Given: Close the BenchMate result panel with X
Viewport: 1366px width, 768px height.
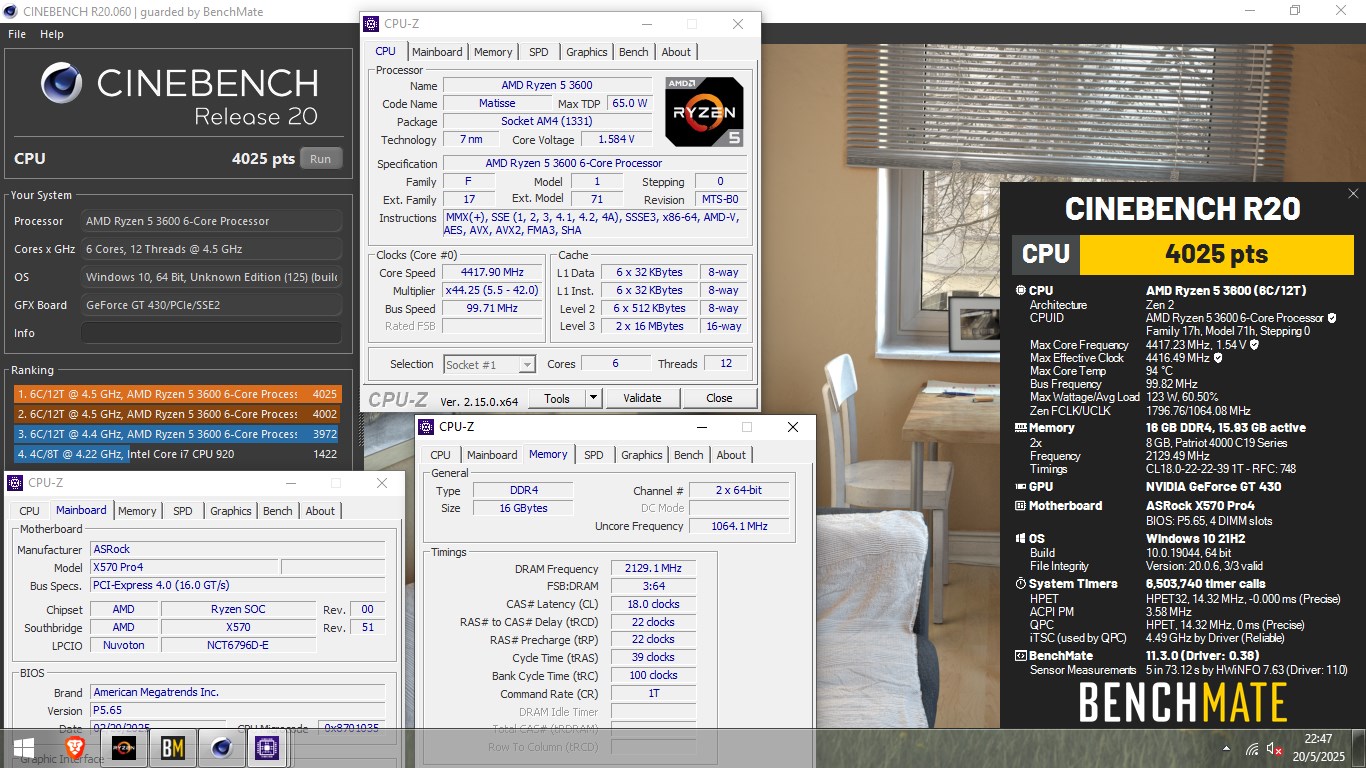Looking at the screenshot, I should coord(1353,194).
